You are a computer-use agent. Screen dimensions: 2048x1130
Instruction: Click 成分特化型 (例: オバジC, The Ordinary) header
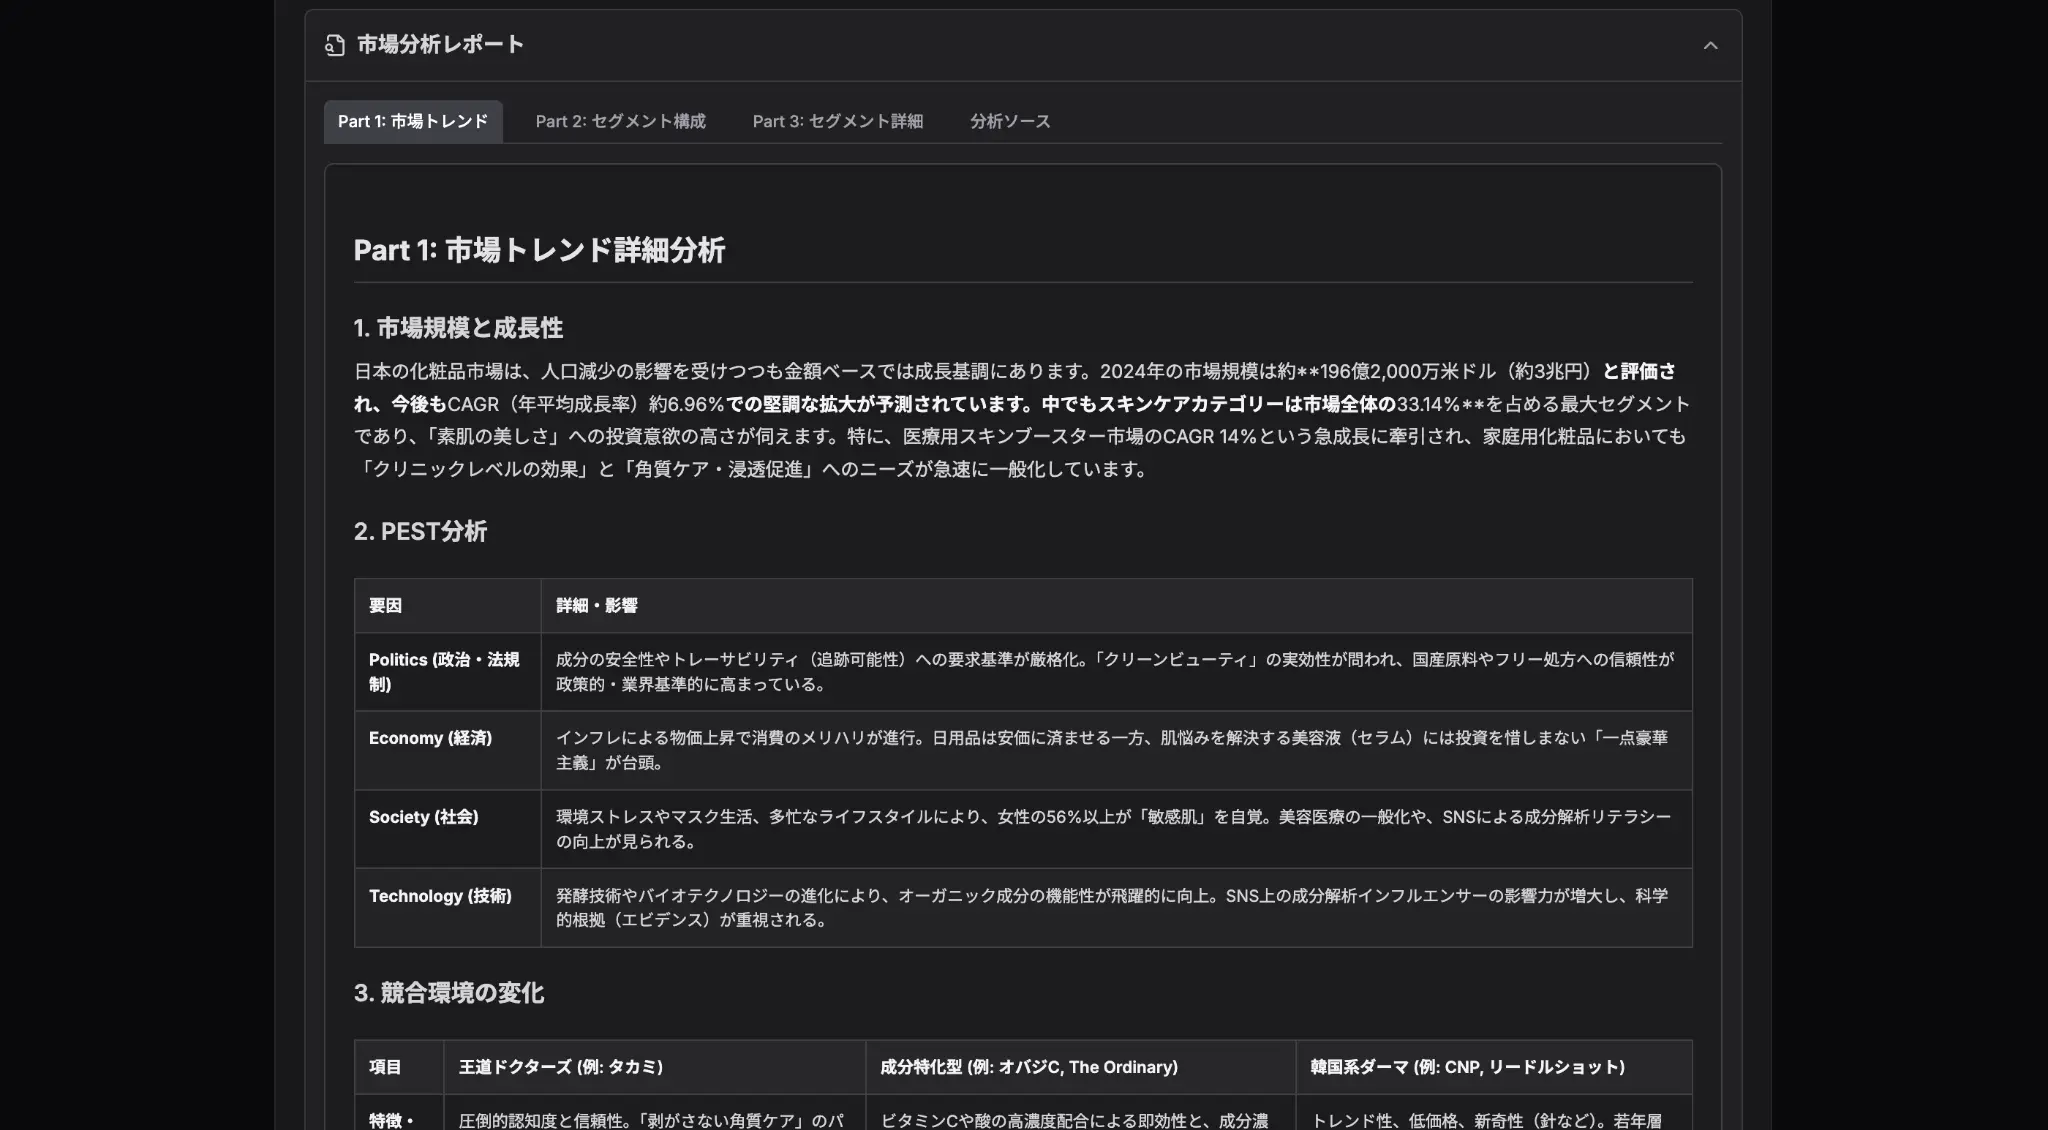coord(1080,1067)
